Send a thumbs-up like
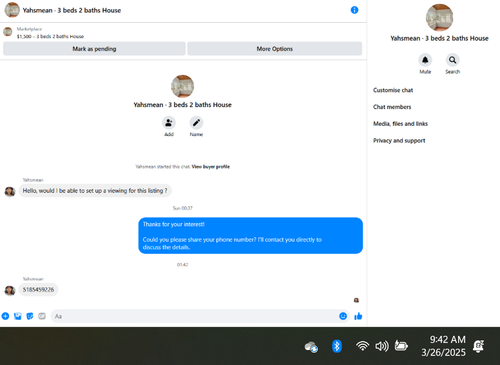The height and width of the screenshot is (365, 500). coord(358,316)
